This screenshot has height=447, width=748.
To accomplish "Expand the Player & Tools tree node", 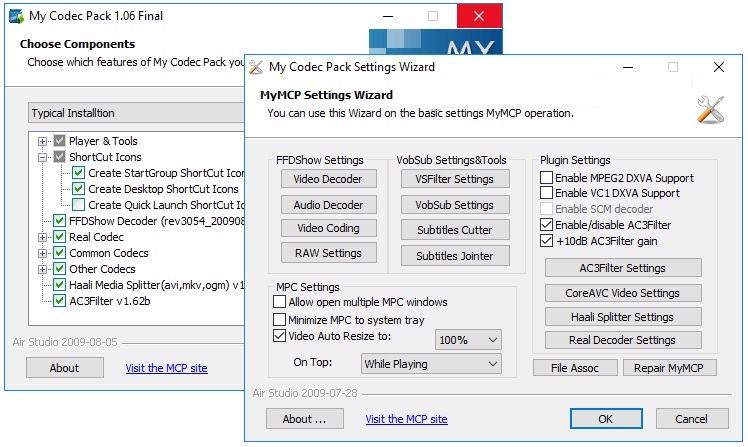I will 43,141.
